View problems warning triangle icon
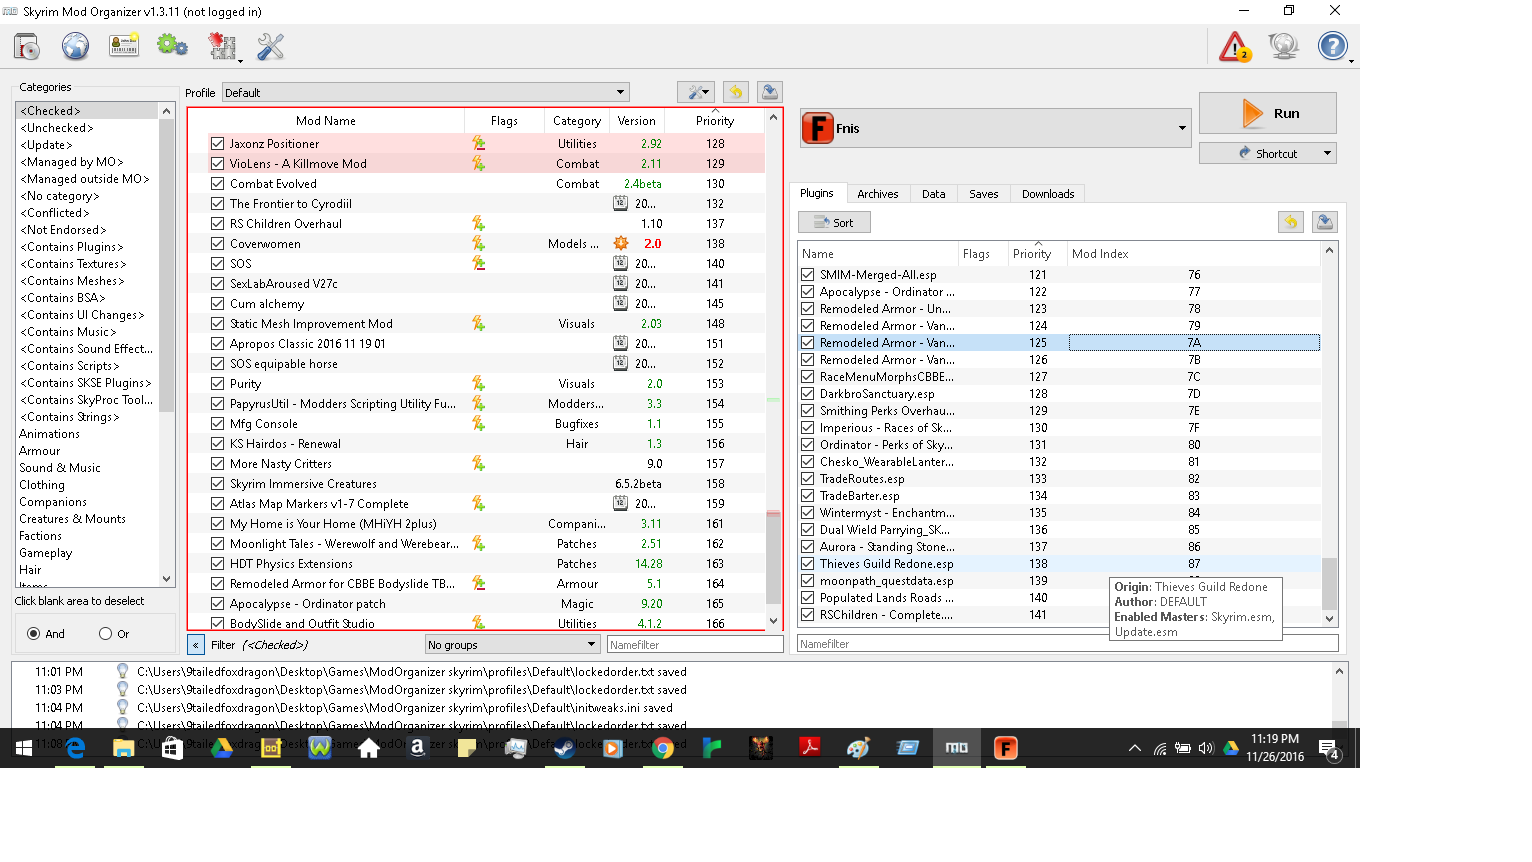 click(x=1235, y=46)
